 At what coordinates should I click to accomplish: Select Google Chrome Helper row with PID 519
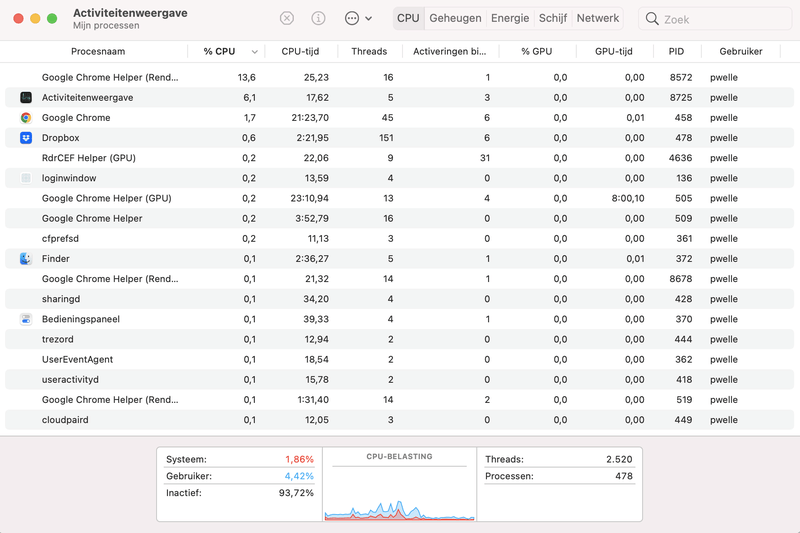pyautogui.click(x=399, y=400)
